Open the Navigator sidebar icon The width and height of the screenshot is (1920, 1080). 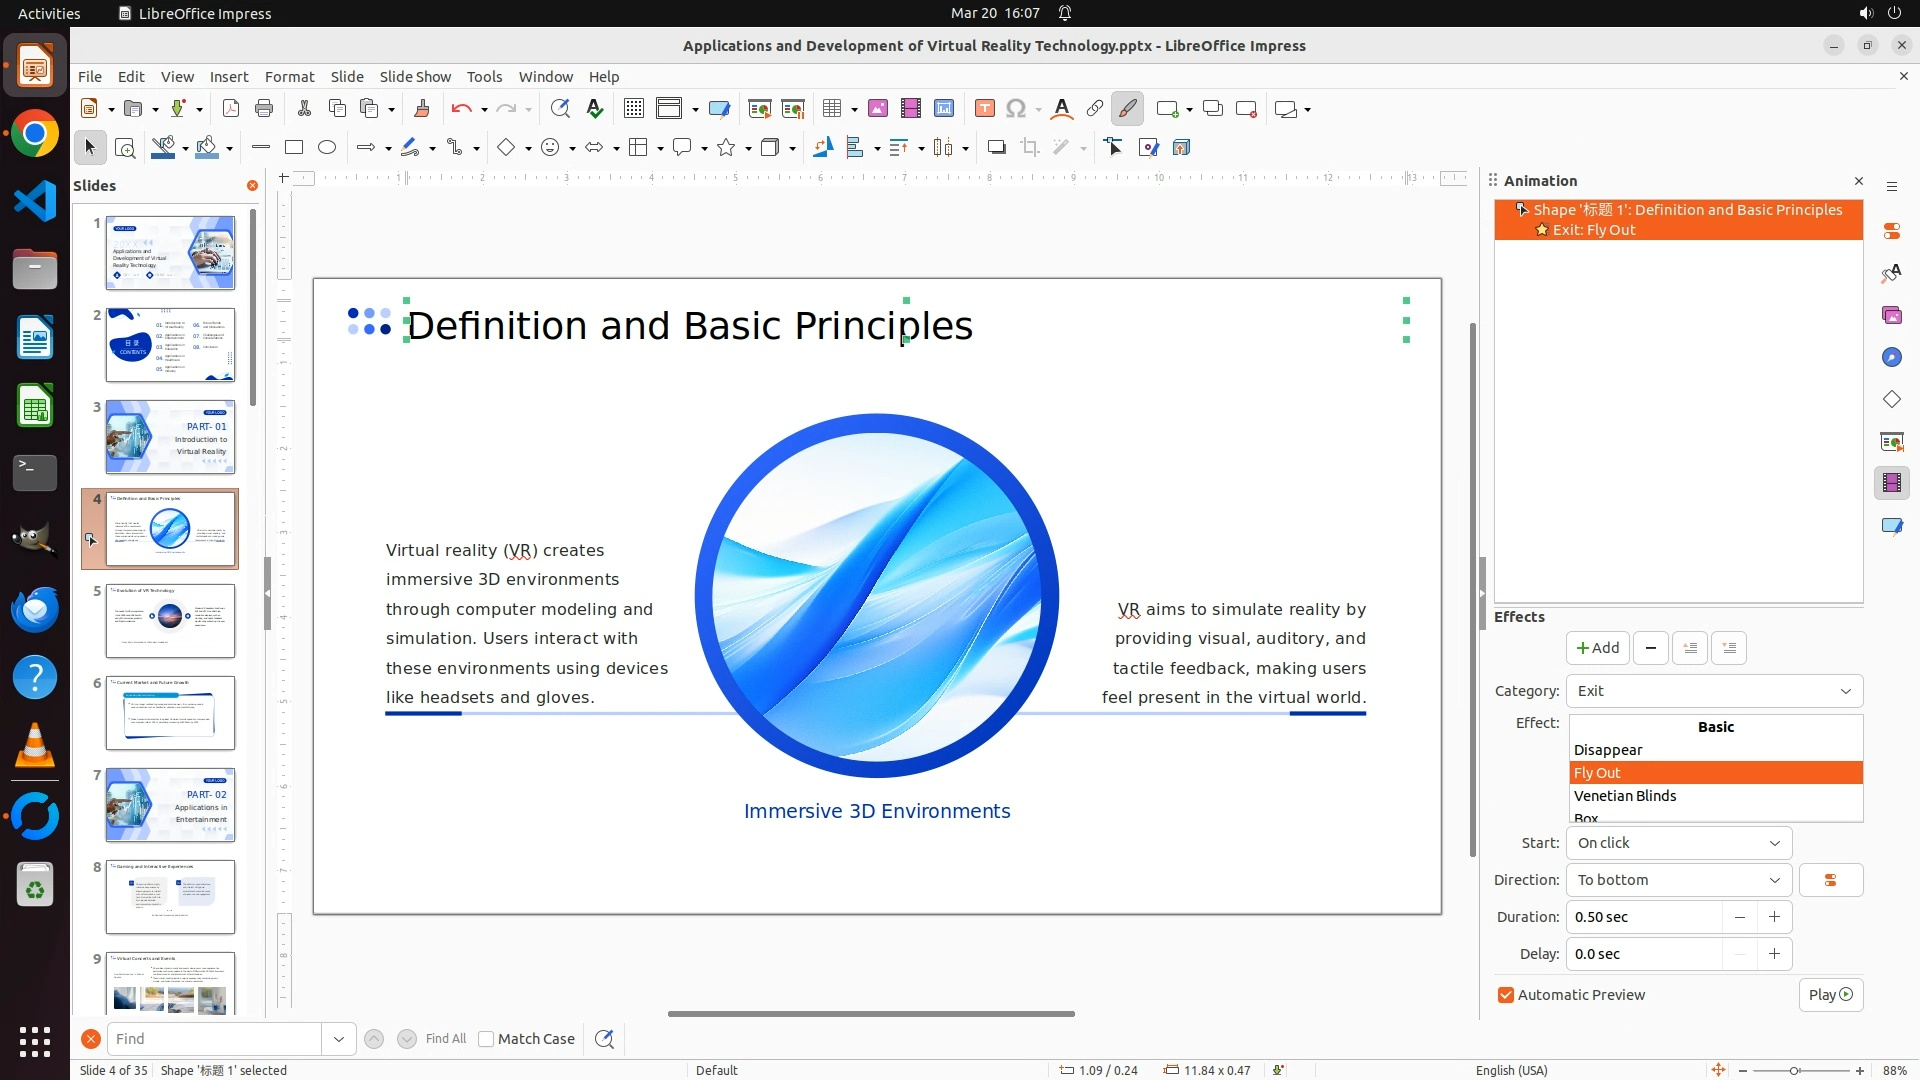(x=1891, y=358)
